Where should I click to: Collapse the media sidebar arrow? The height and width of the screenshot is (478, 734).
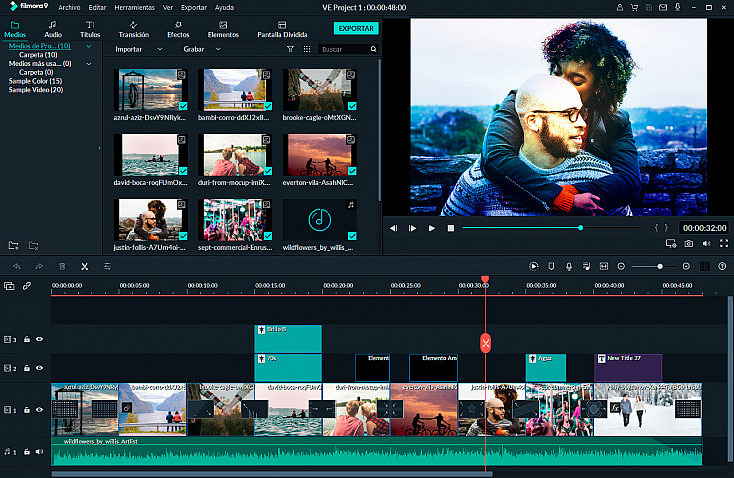[99, 148]
